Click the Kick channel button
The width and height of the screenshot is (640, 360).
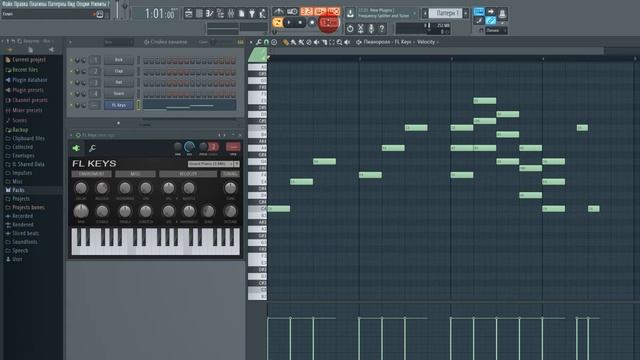[x=119, y=60]
